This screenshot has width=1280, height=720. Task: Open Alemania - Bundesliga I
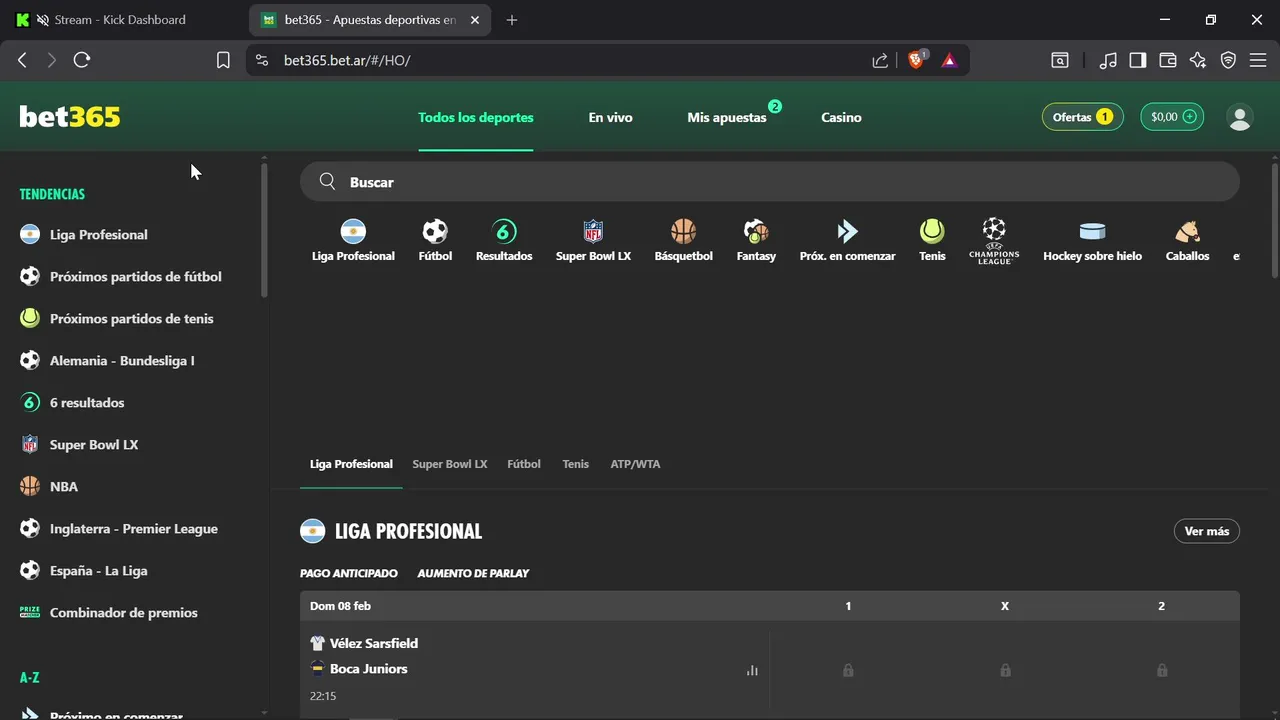coord(122,361)
